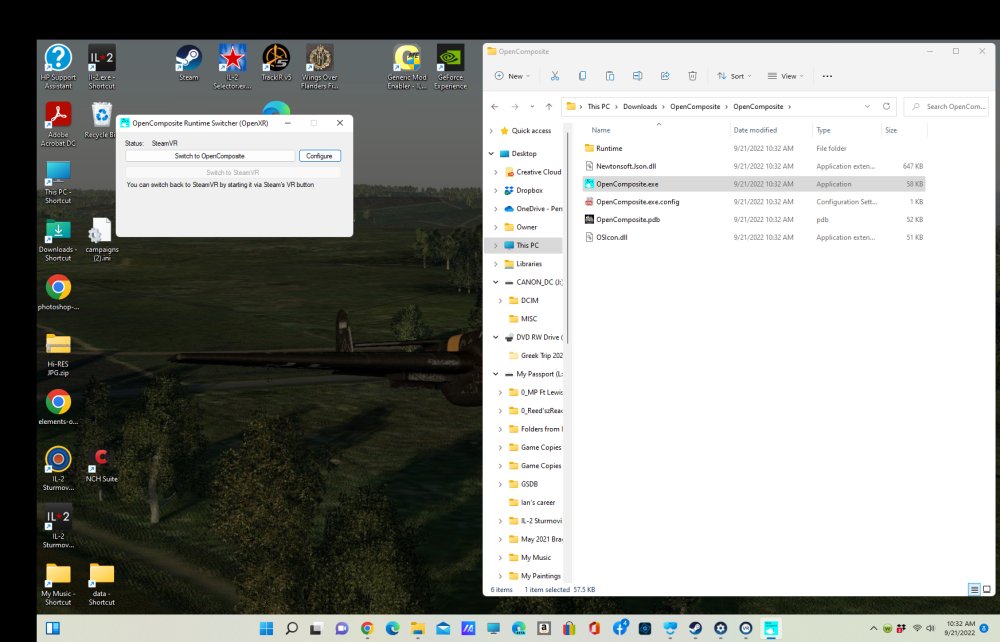Click the Delete trash icon in Explorer toolbar
The height and width of the screenshot is (642, 1000).
pyautogui.click(x=692, y=76)
